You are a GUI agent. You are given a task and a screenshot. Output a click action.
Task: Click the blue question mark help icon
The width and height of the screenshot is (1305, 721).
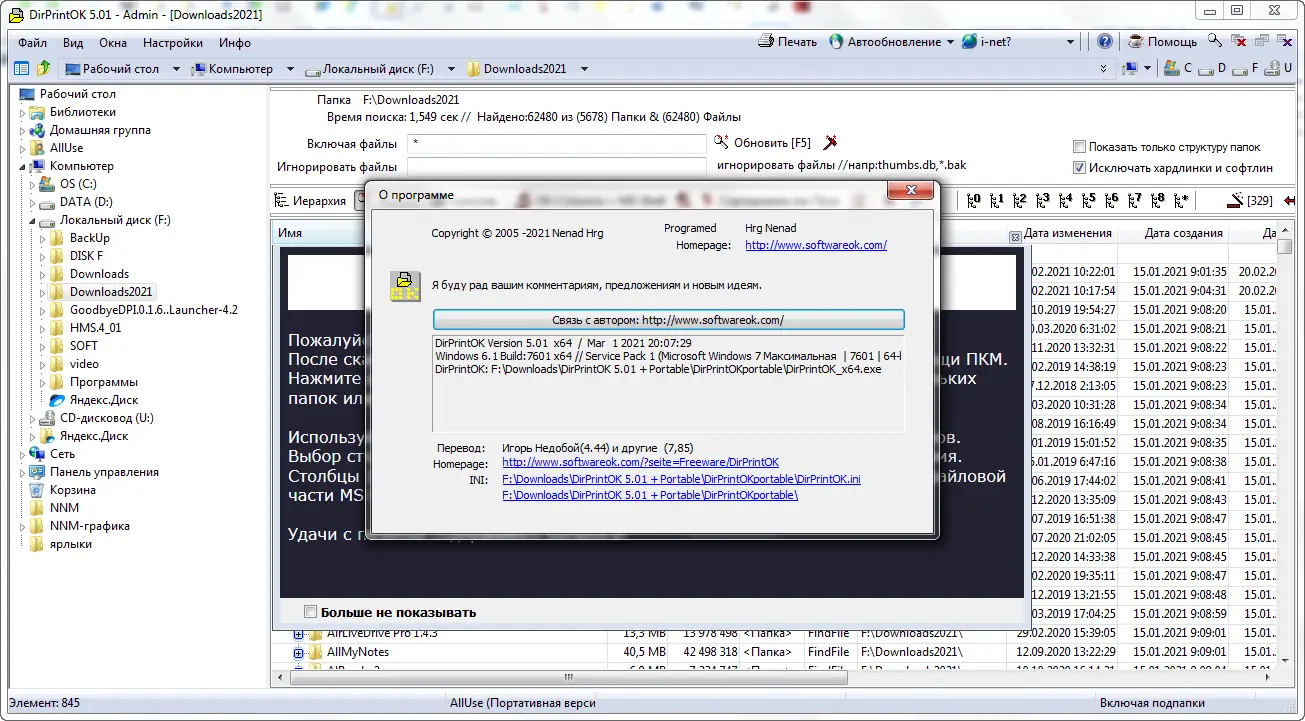[1105, 42]
